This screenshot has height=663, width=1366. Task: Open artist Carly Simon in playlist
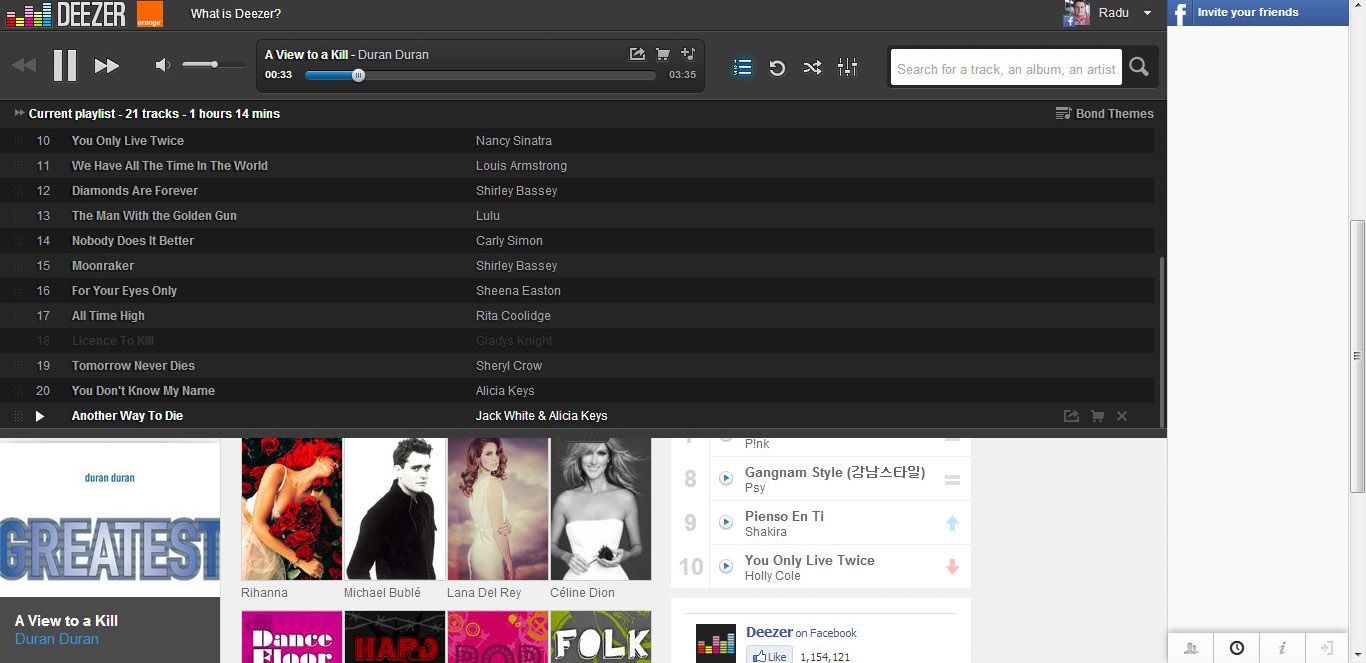509,241
